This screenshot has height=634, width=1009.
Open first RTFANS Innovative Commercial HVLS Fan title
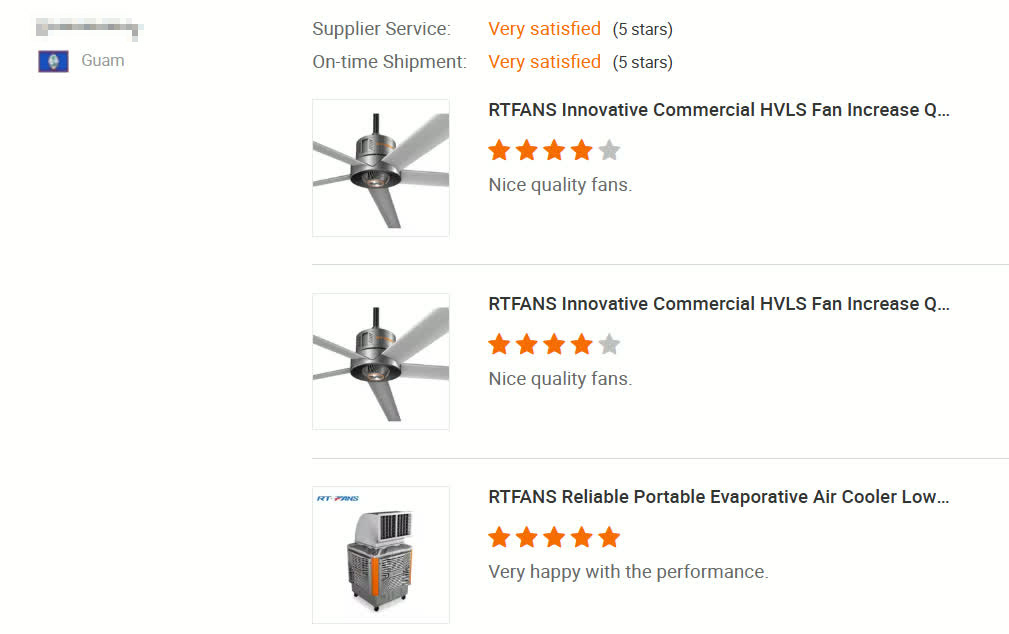(718, 110)
